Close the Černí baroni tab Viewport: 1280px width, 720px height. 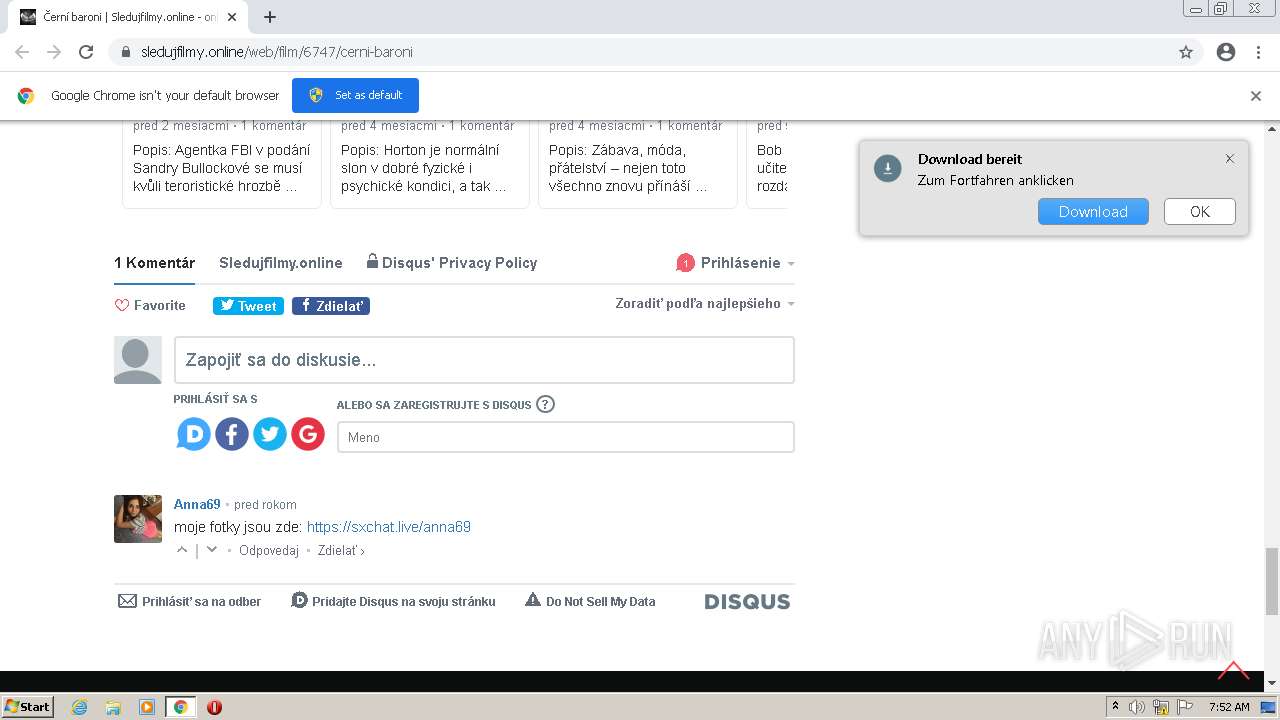pyautogui.click(x=232, y=17)
